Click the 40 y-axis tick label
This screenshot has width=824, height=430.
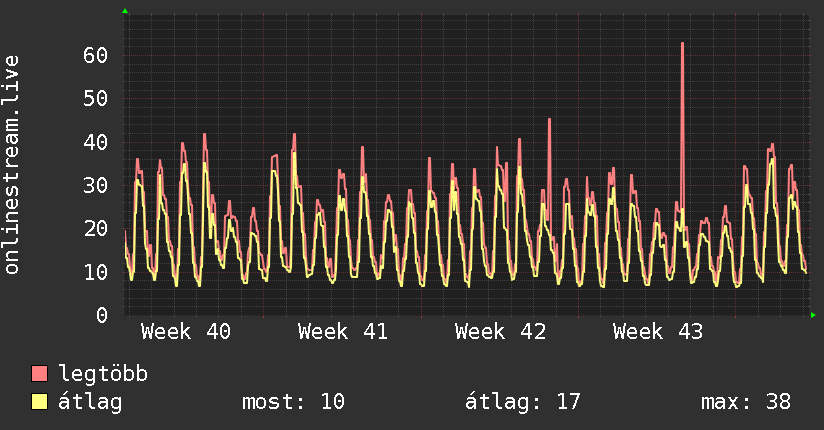pyautogui.click(x=96, y=142)
